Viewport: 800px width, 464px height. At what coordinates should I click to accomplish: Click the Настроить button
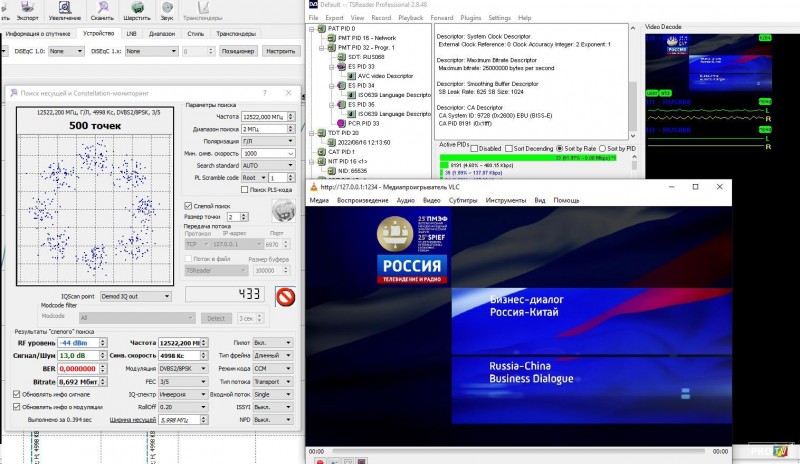click(281, 50)
